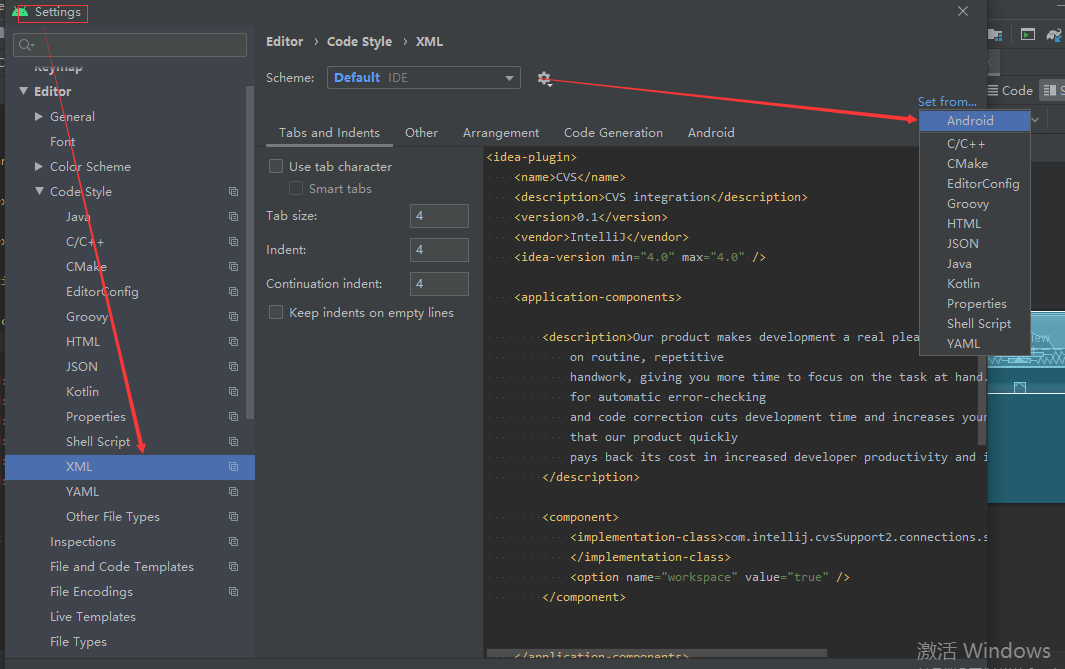Enable Use tab character checkbox
This screenshot has width=1065, height=669.
click(276, 166)
